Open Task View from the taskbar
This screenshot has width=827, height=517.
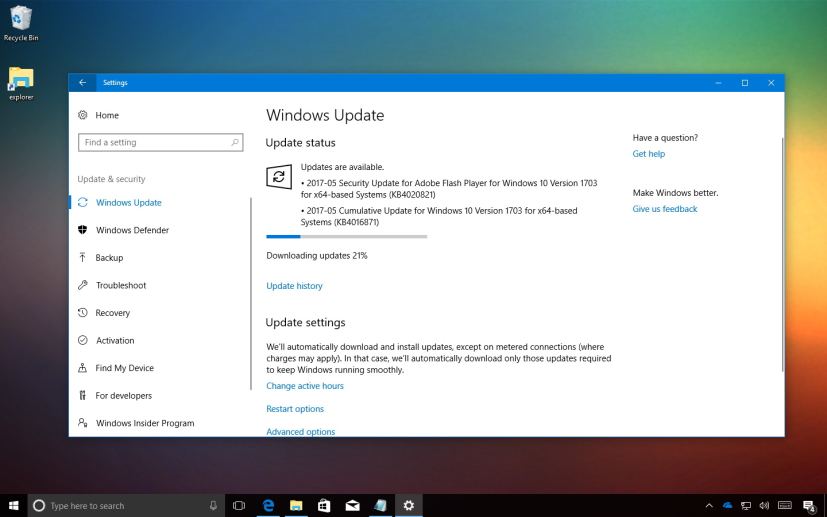pos(239,506)
